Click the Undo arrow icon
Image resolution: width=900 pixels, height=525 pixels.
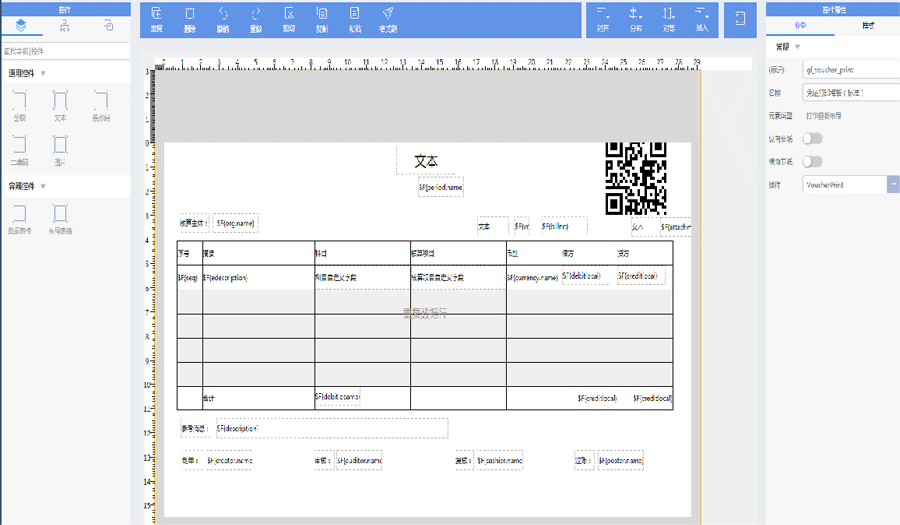(x=223, y=19)
